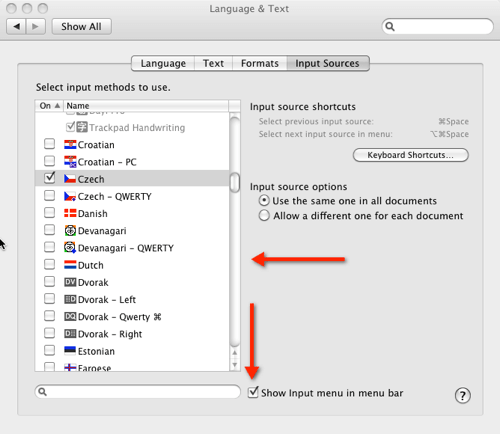Click the System Preferences search field

(x=437, y=26)
